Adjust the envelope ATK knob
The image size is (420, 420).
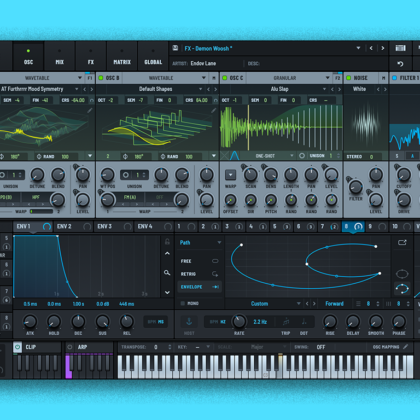pos(30,321)
